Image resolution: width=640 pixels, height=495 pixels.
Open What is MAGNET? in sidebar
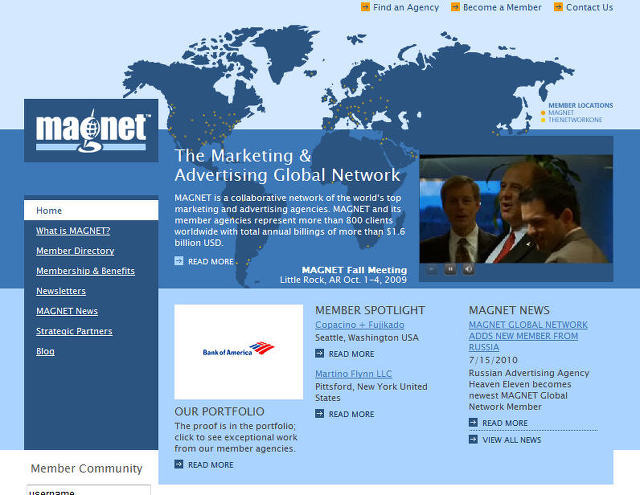click(73, 231)
